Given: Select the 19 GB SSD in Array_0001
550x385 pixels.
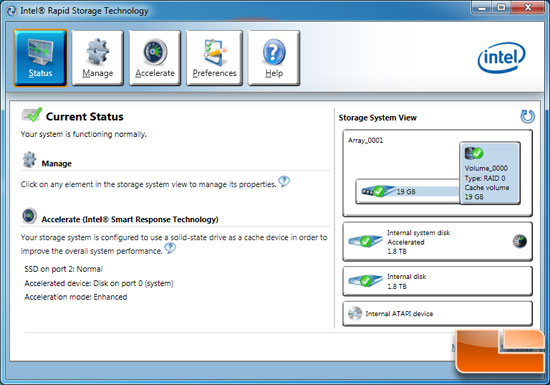Looking at the screenshot, I should click(x=408, y=191).
